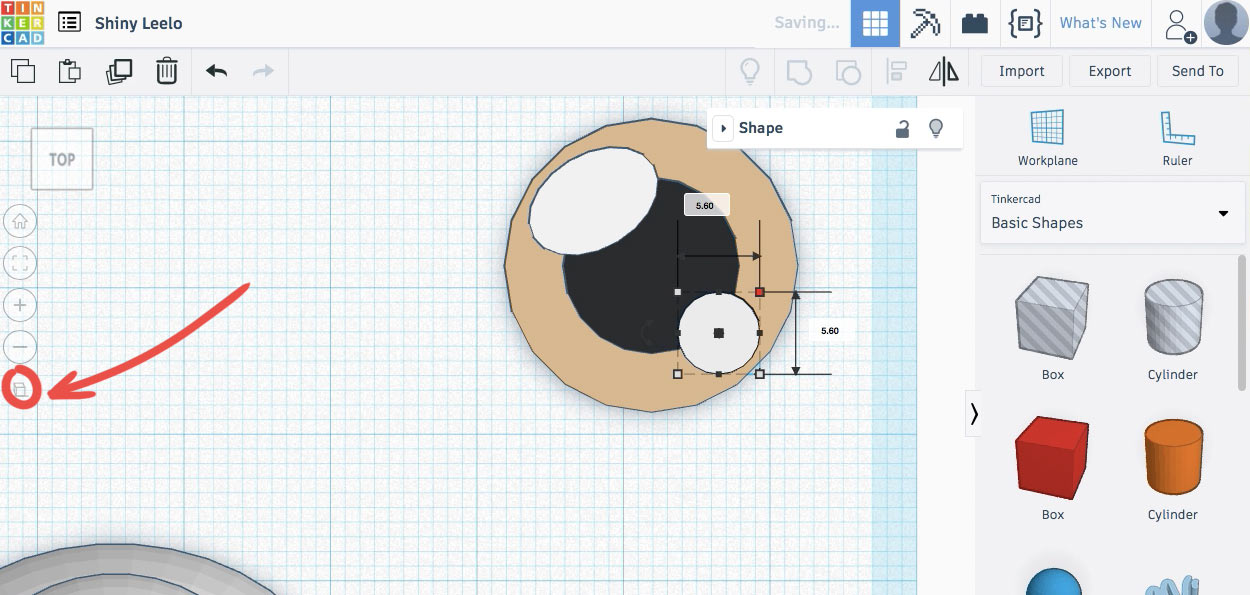
Task: Open the What's New menu
Action: click(x=1101, y=23)
